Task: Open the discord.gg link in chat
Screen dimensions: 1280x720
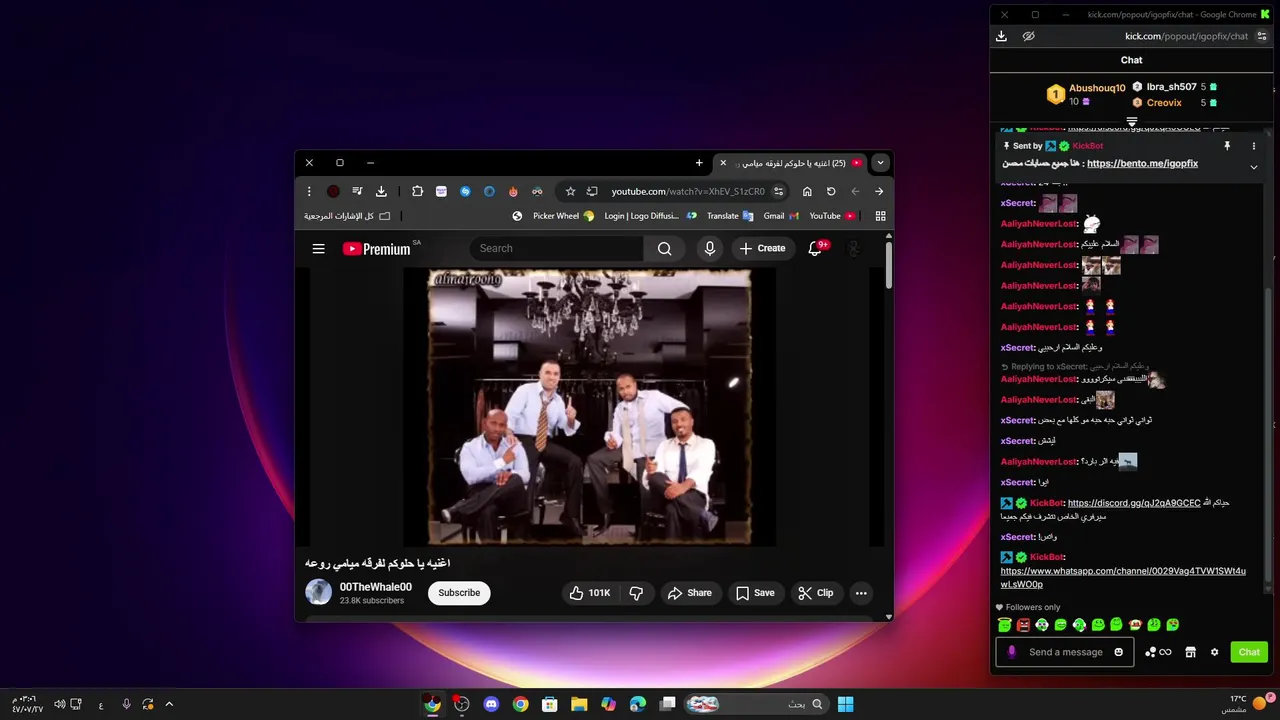Action: (1134, 503)
